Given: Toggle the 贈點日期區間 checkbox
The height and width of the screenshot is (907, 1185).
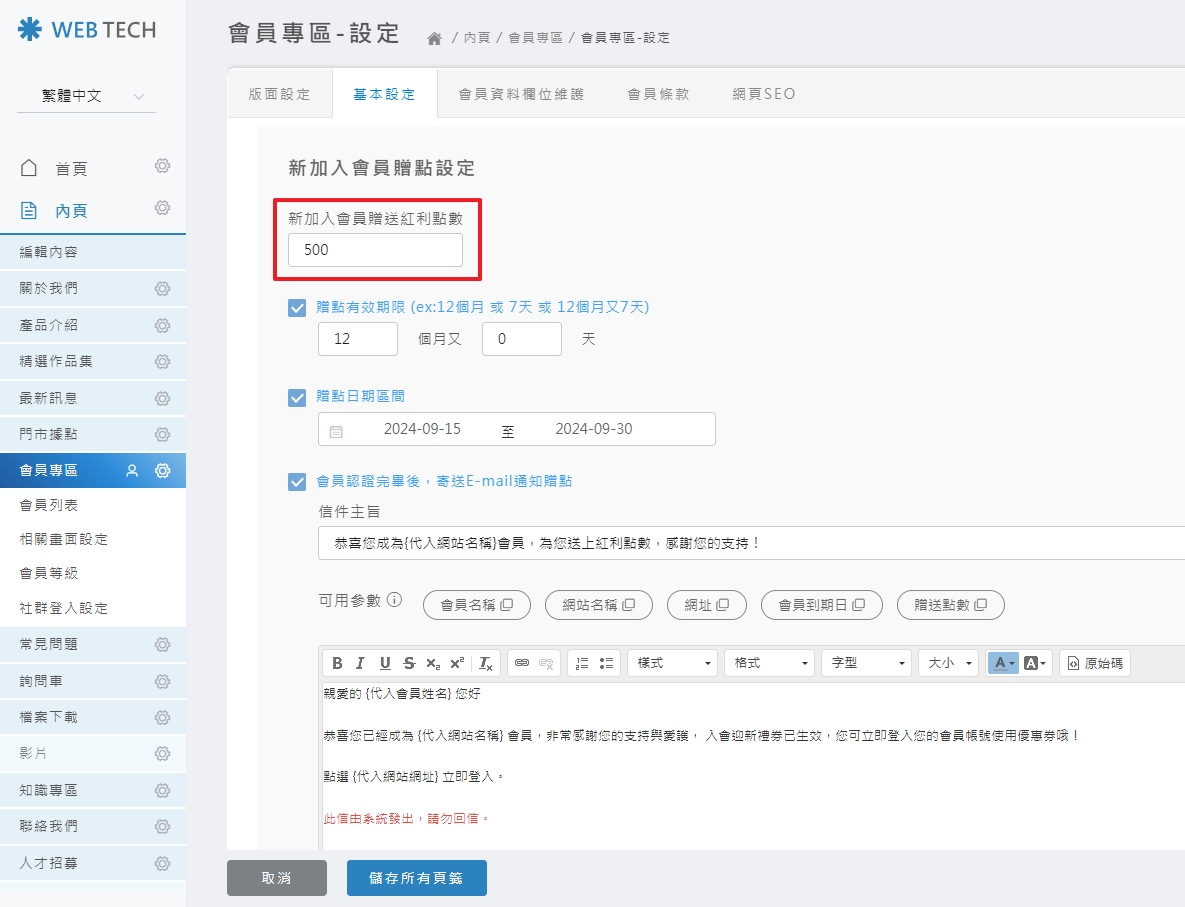Looking at the screenshot, I should click(297, 398).
